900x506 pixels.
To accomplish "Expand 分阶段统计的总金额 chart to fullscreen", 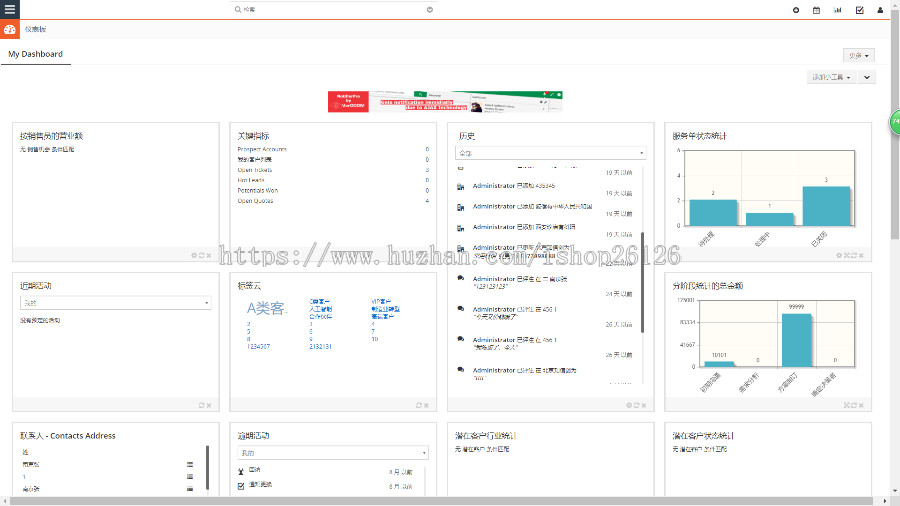I will pyautogui.click(x=847, y=405).
